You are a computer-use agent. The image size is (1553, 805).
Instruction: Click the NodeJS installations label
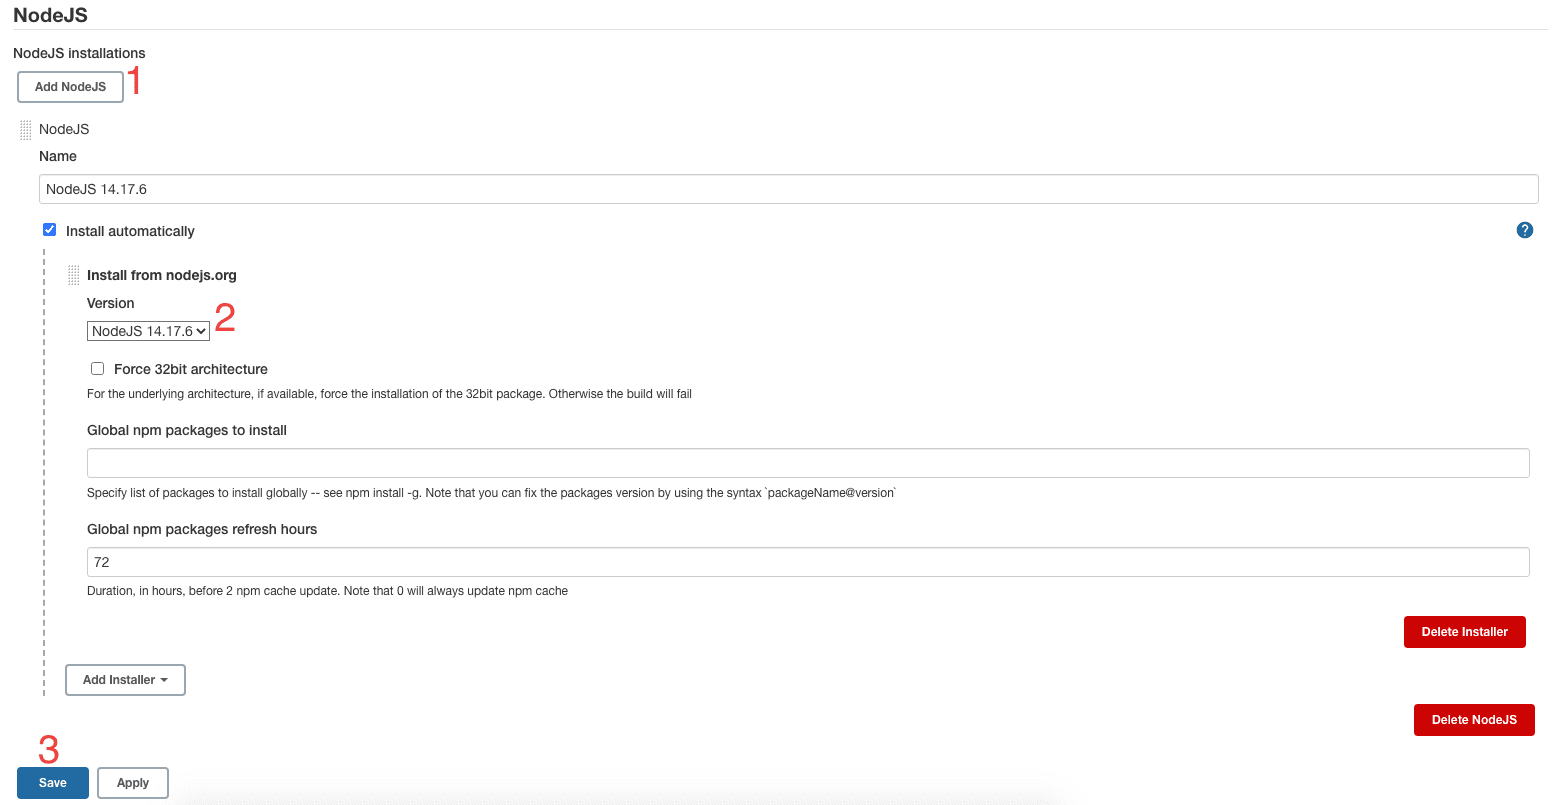point(79,53)
